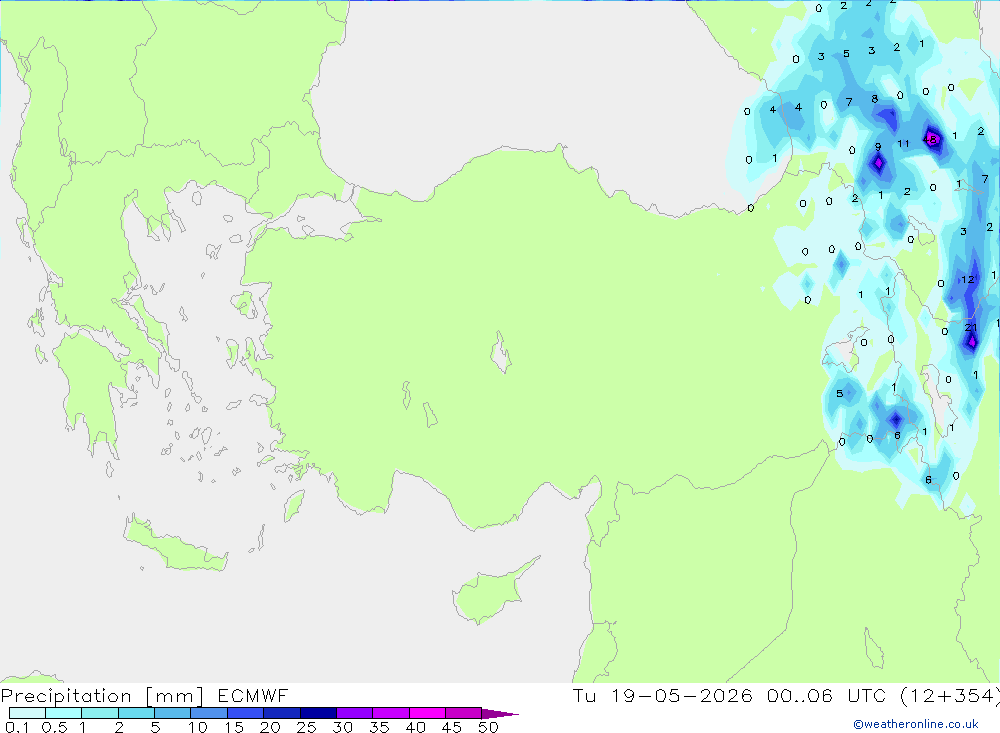Image resolution: width=1000 pixels, height=733 pixels.
Task: Click the '40' legend scale label
Action: point(415,727)
